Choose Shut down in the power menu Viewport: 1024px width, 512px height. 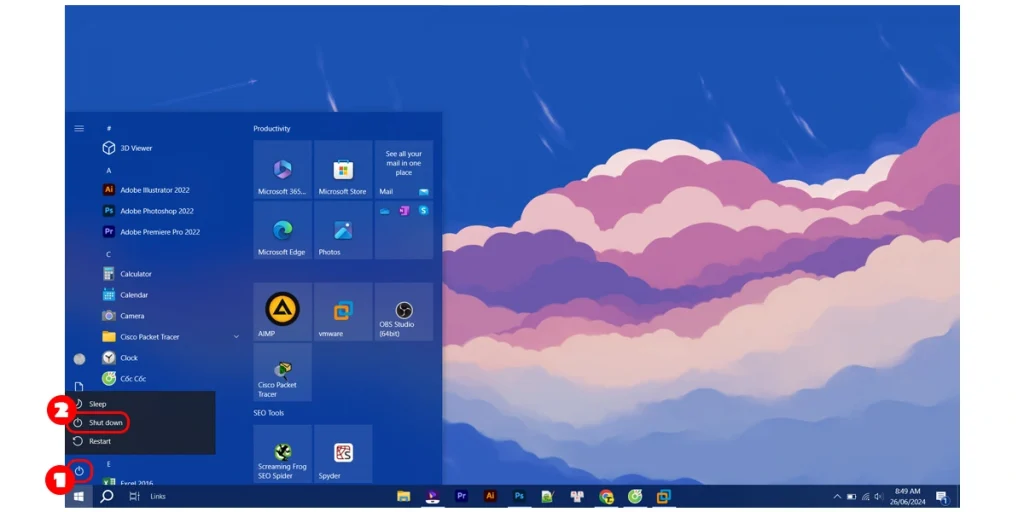click(x=140, y=423)
